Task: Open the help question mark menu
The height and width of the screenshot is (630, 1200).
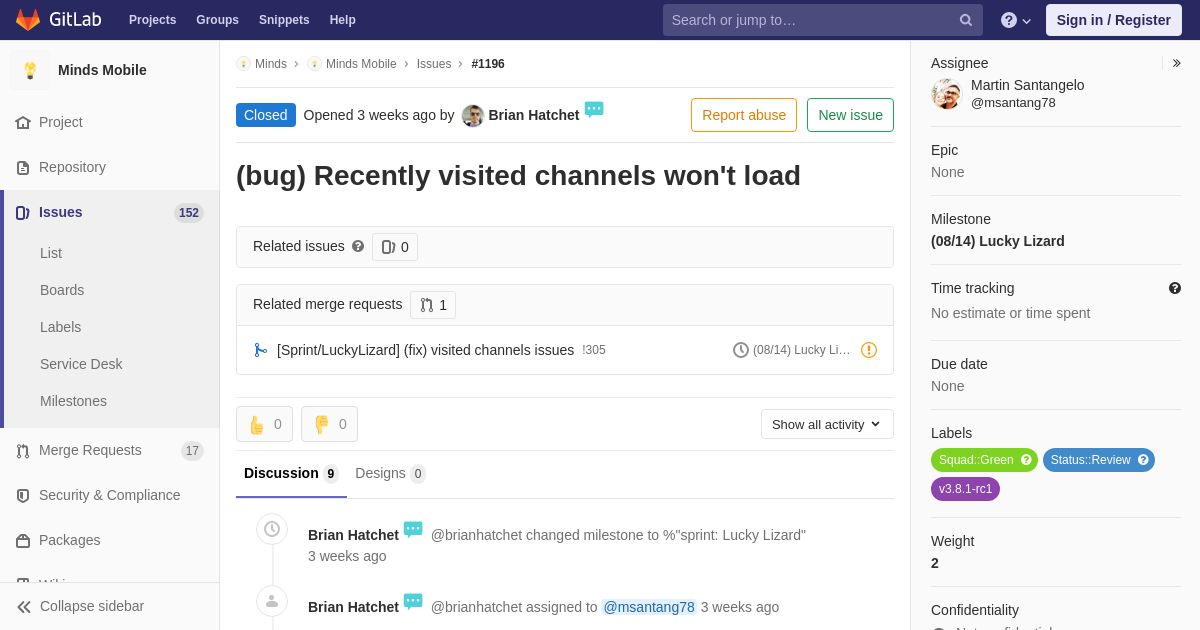Action: coord(1016,20)
